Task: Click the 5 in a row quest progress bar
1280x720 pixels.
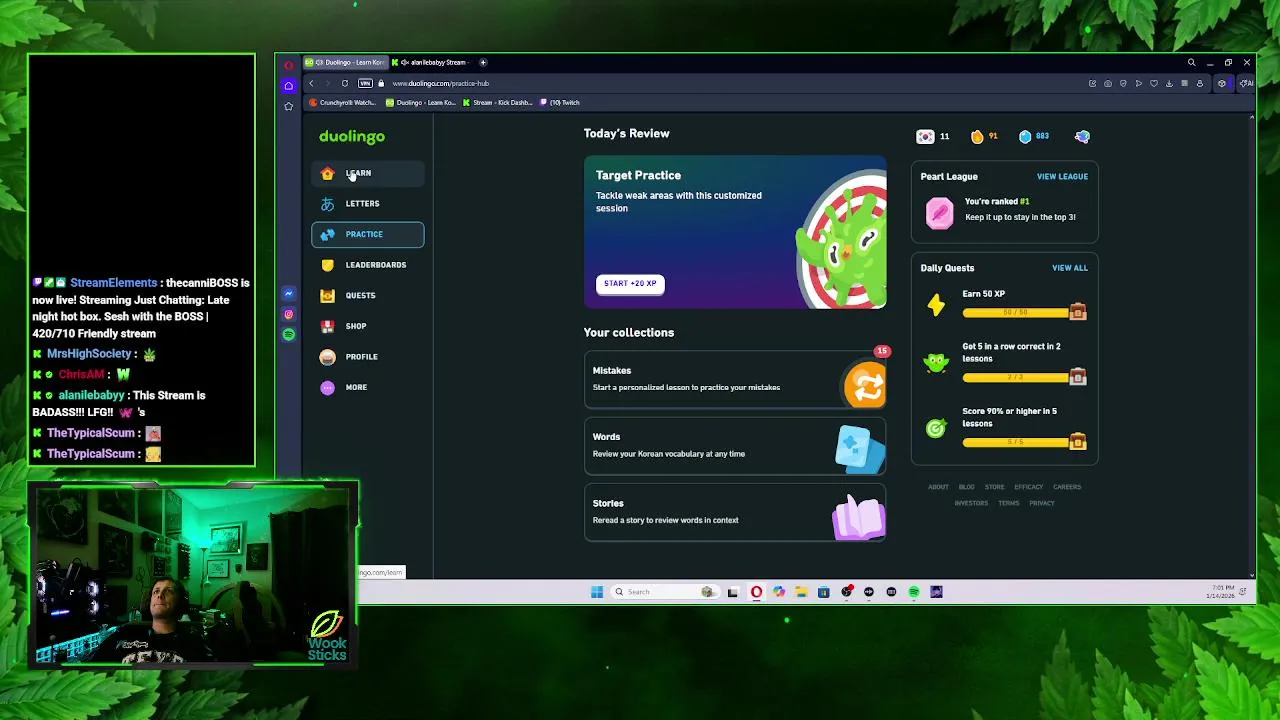Action: (1015, 377)
